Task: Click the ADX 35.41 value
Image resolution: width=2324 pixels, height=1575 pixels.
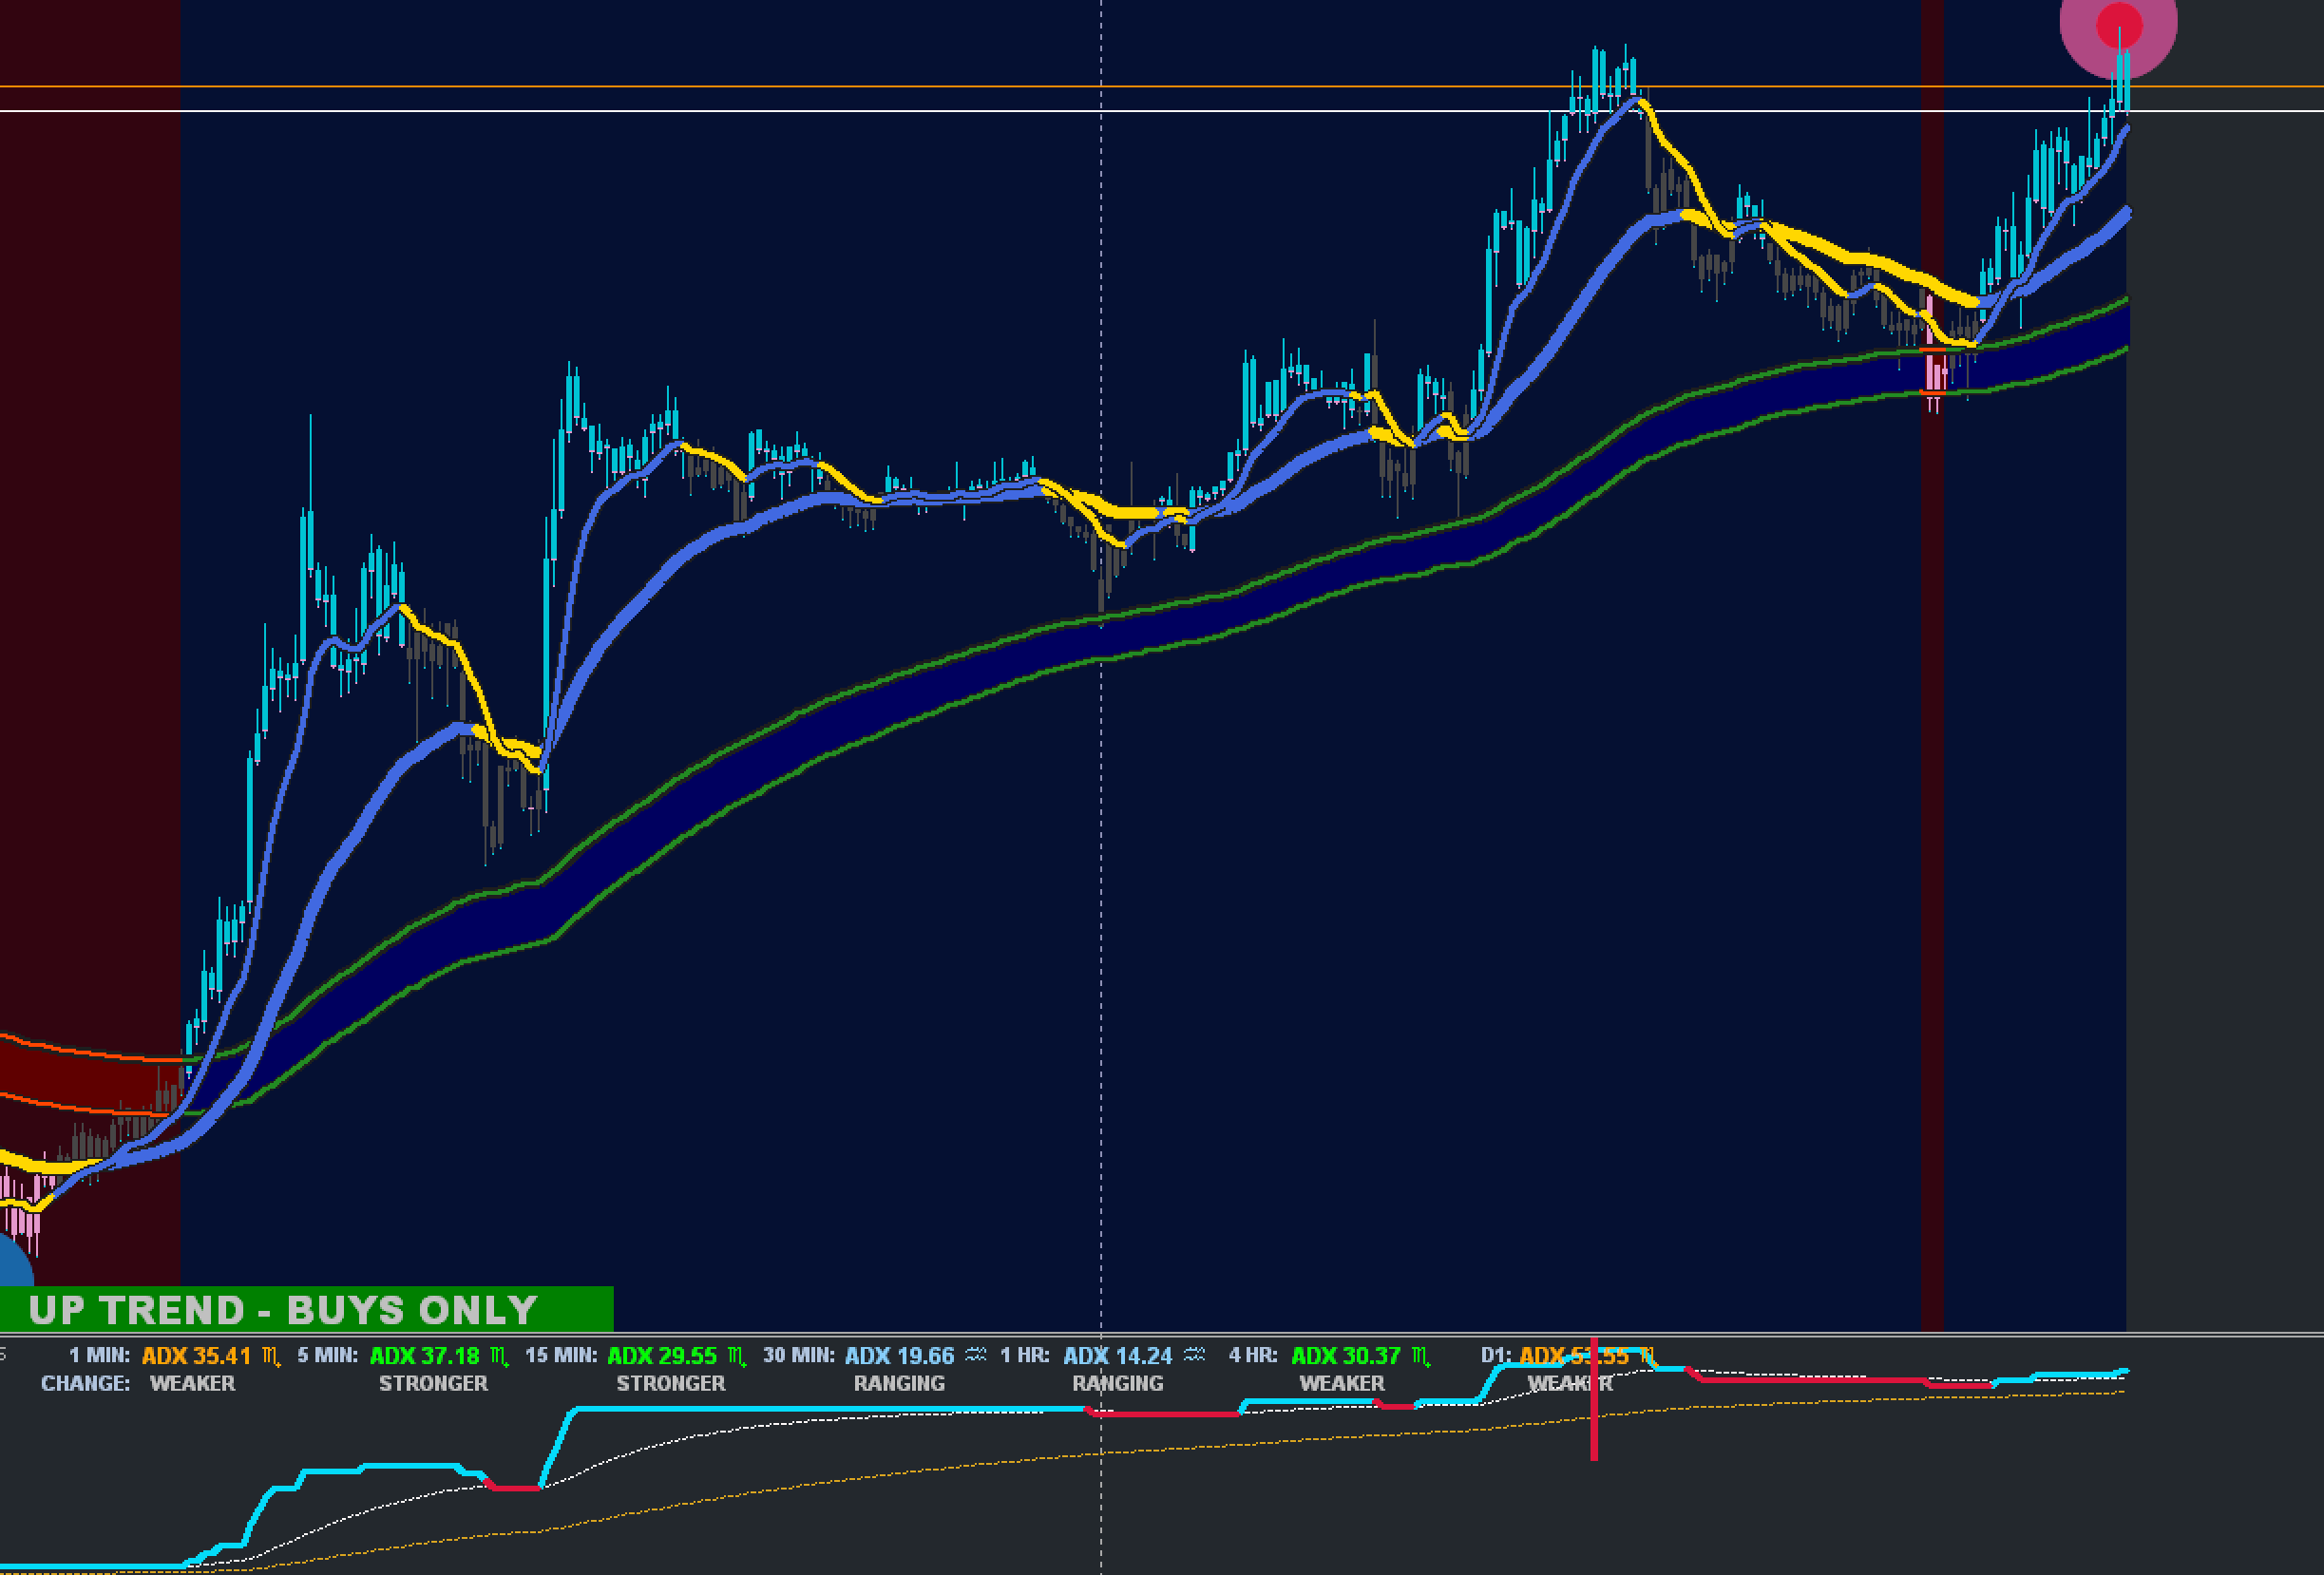Action: [196, 1356]
